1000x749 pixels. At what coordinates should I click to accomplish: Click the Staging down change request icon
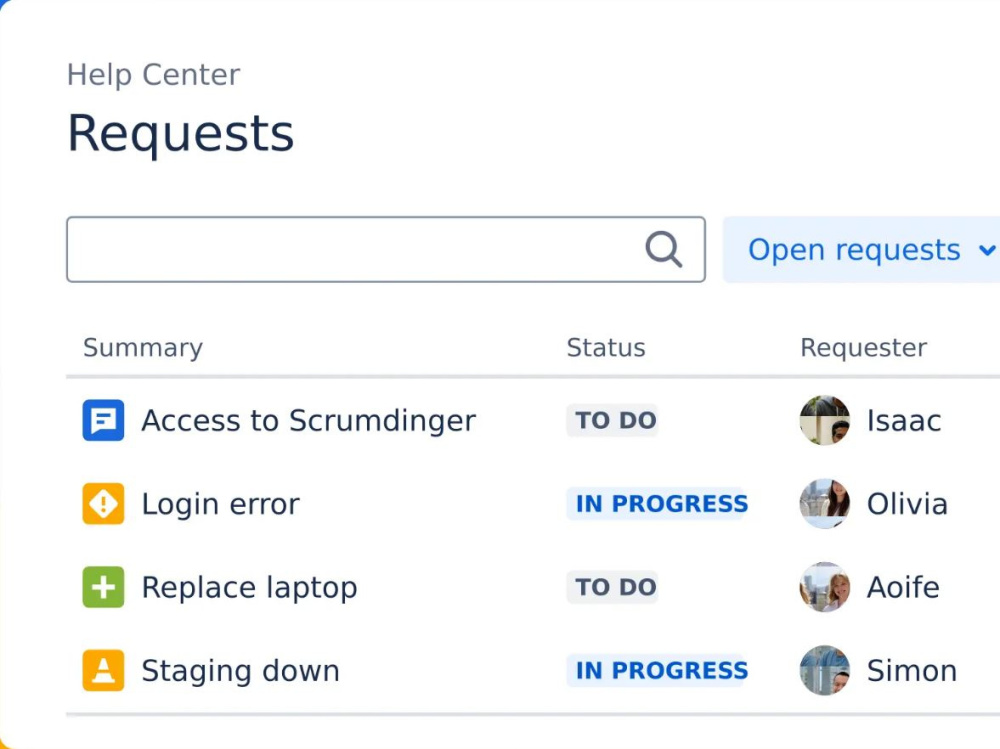(x=103, y=670)
